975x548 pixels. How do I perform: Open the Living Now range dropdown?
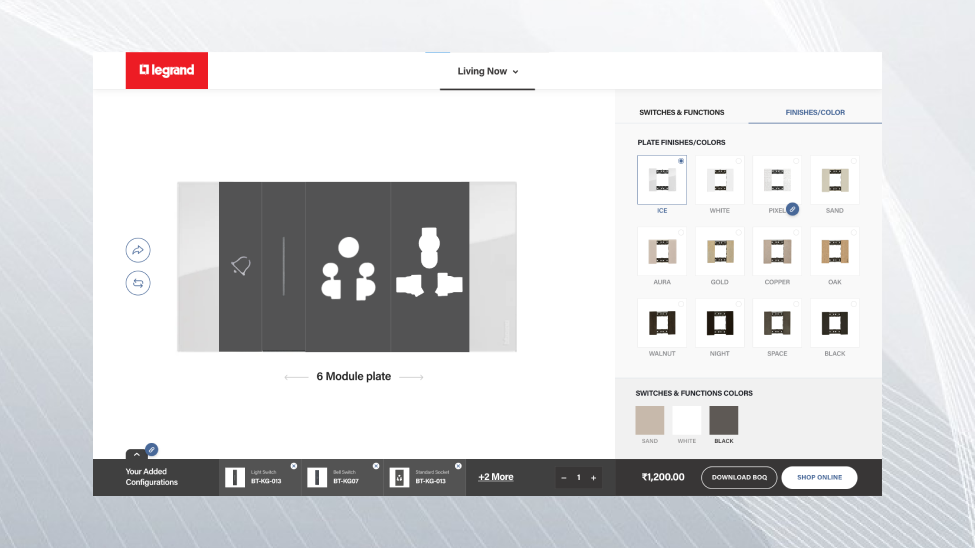click(488, 71)
